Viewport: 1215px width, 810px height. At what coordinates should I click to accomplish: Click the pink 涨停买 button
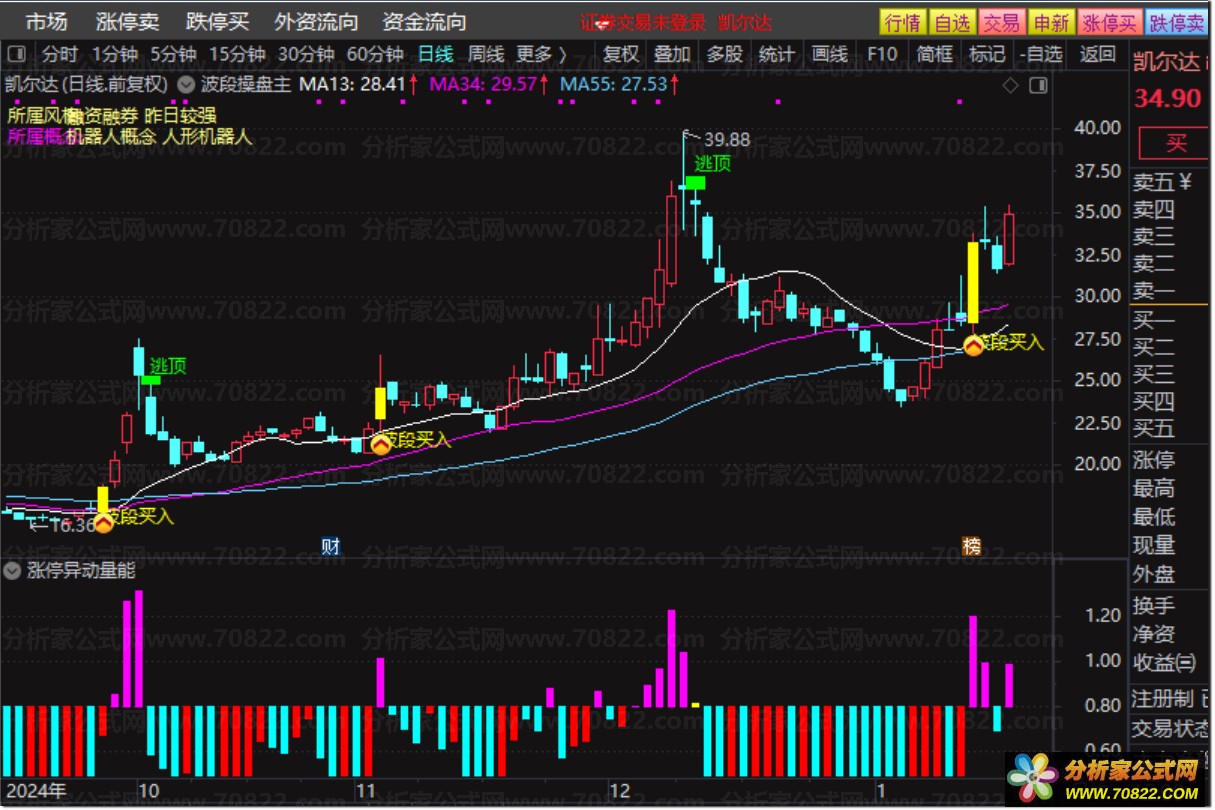tap(1109, 23)
